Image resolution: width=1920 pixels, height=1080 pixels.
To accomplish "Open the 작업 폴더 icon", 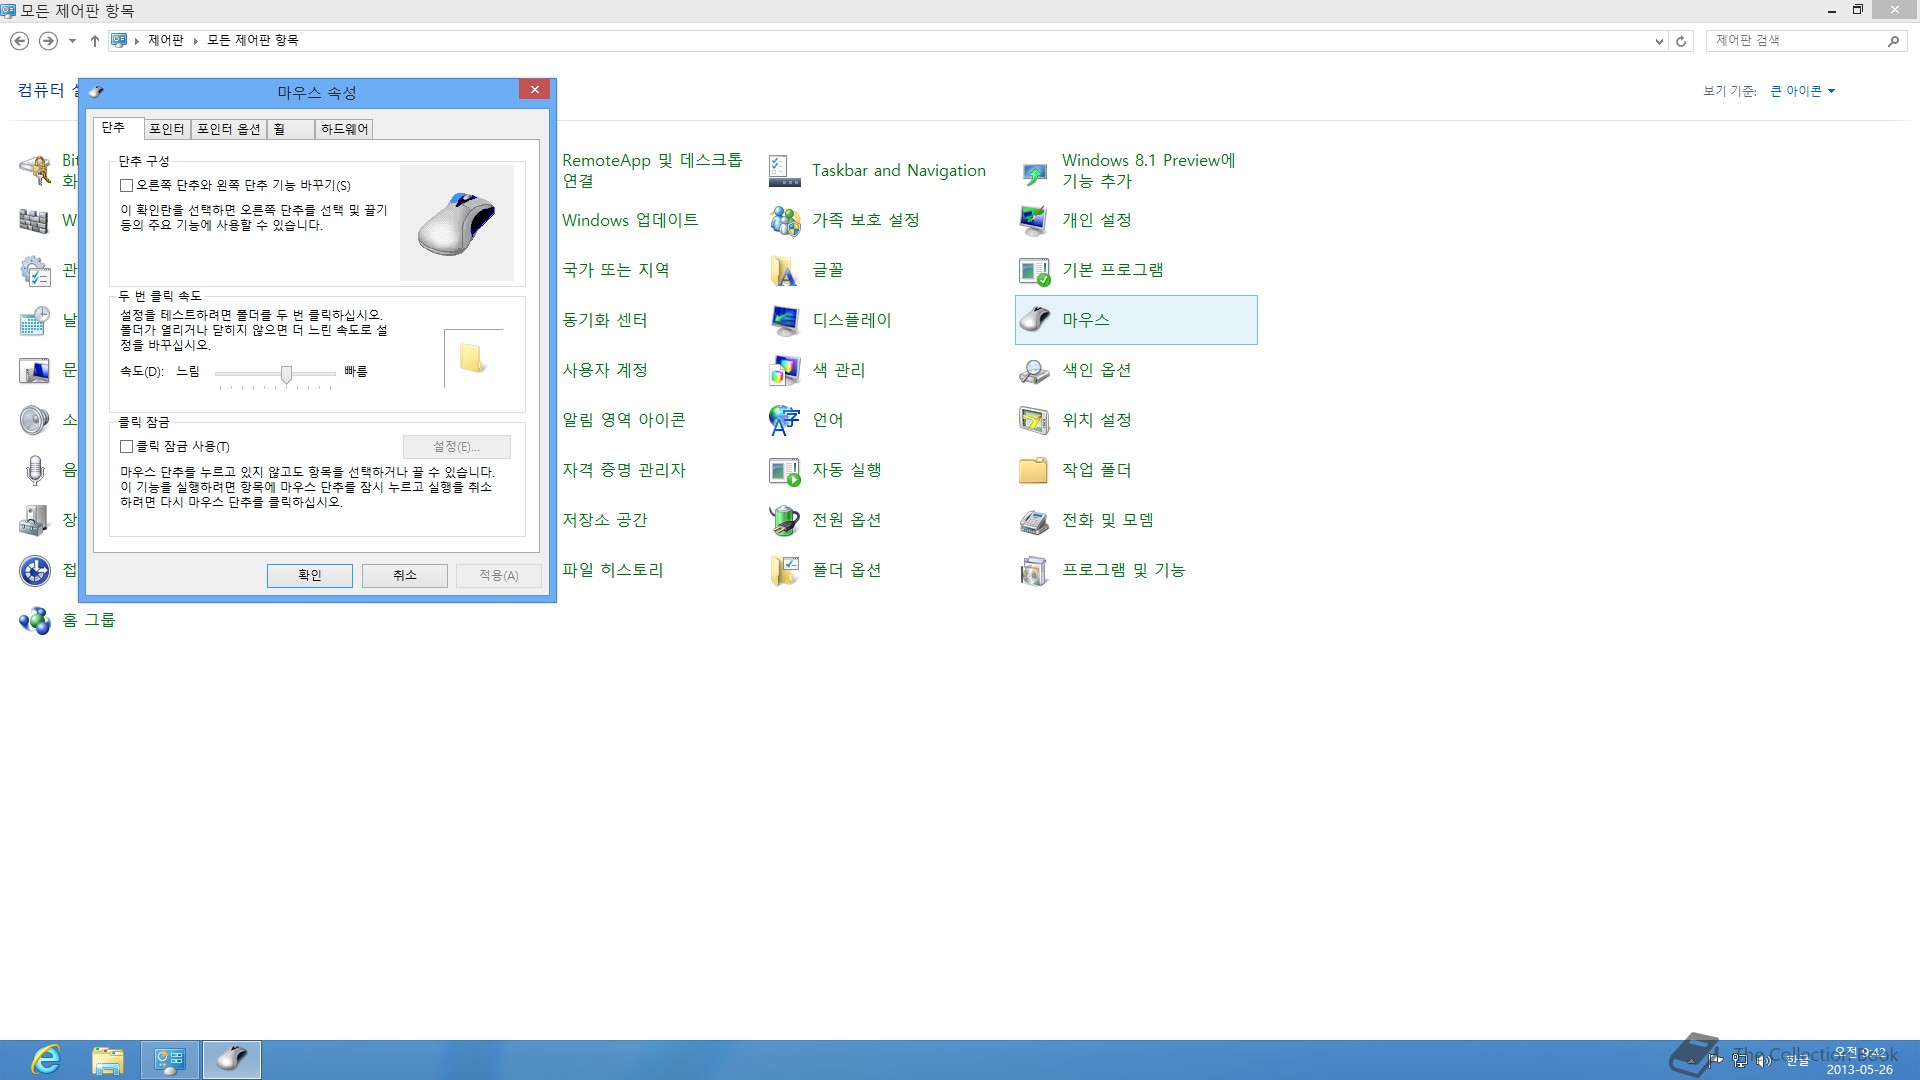I will tap(1034, 470).
